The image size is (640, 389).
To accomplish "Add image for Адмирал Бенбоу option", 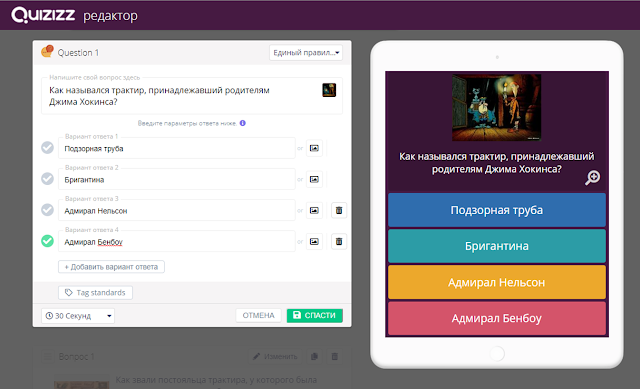I will click(x=314, y=241).
